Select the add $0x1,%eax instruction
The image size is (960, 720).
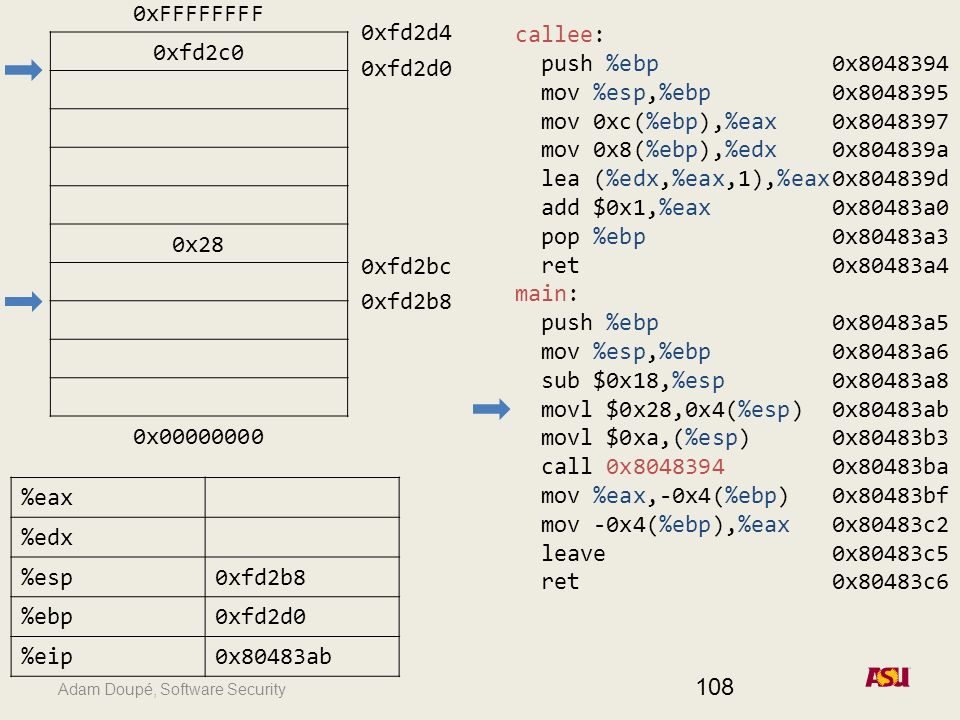(626, 208)
